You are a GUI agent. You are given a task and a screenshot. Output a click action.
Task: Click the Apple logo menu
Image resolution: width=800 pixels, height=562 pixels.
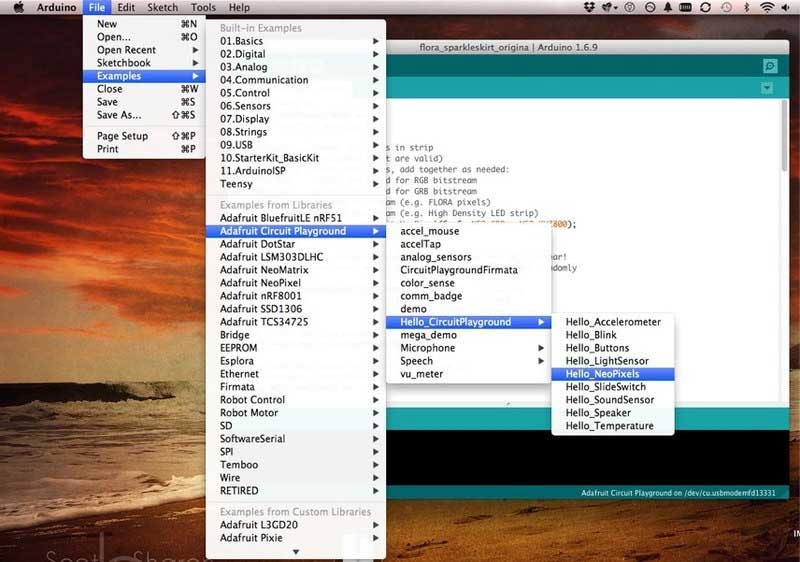(17, 7)
